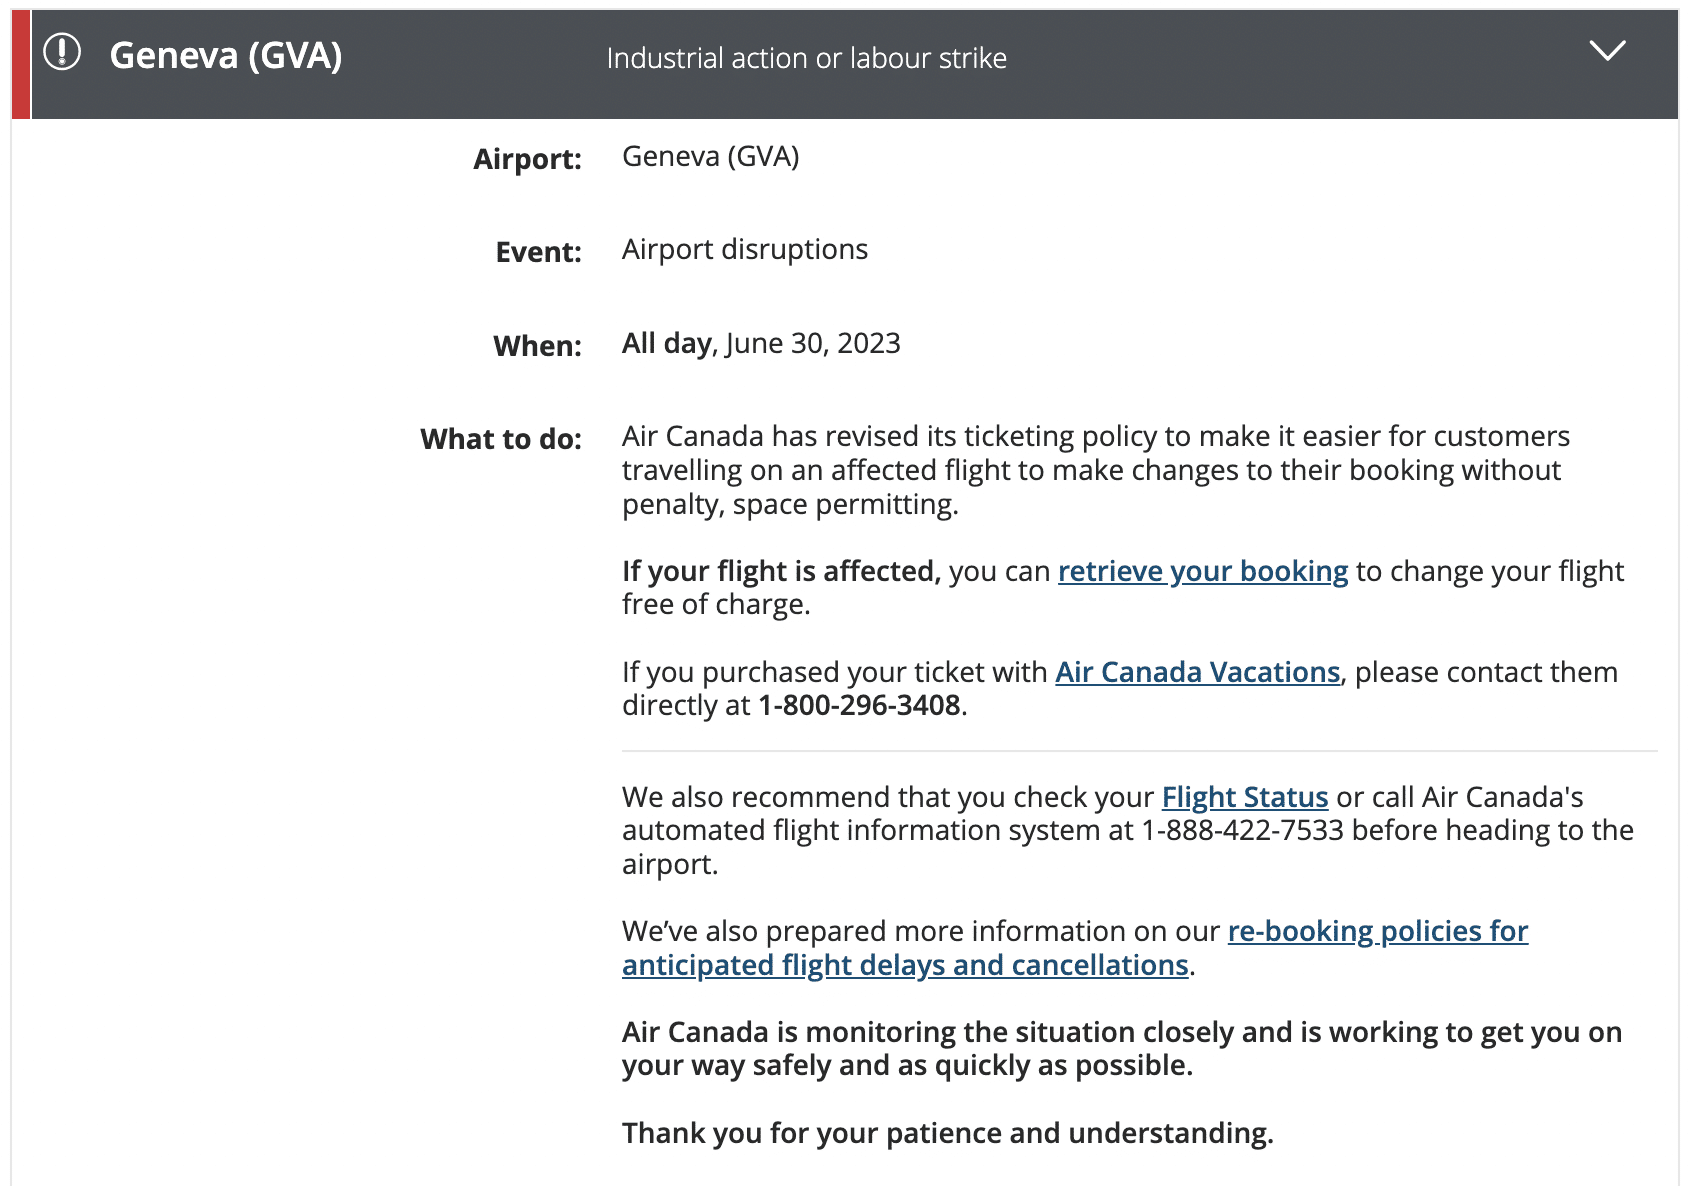The height and width of the screenshot is (1186, 1690).
Task: Open the 'retrieve your booking' link
Action: point(1202,571)
